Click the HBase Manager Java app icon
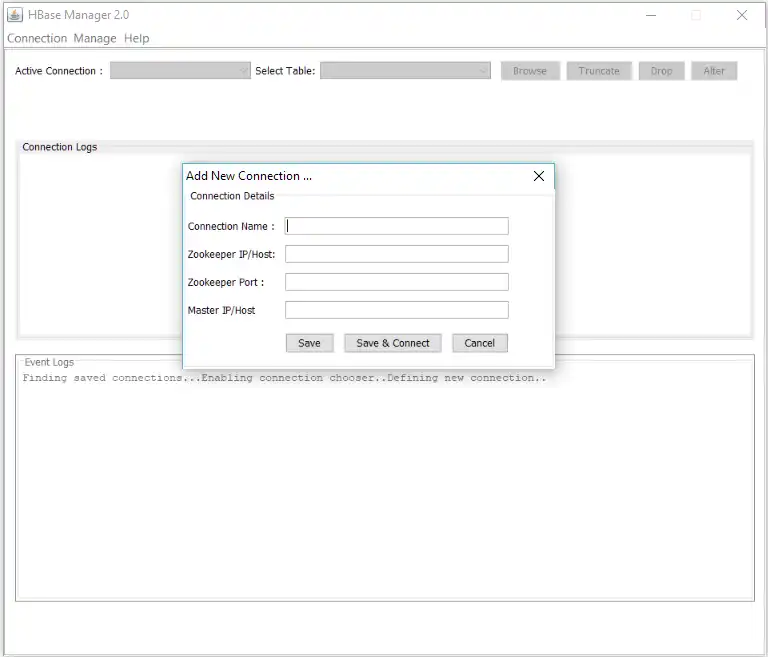 [x=15, y=15]
